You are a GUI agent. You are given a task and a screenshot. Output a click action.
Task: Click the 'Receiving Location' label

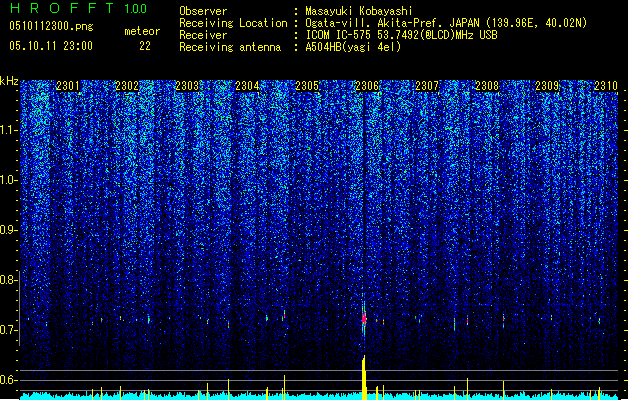tap(233, 23)
